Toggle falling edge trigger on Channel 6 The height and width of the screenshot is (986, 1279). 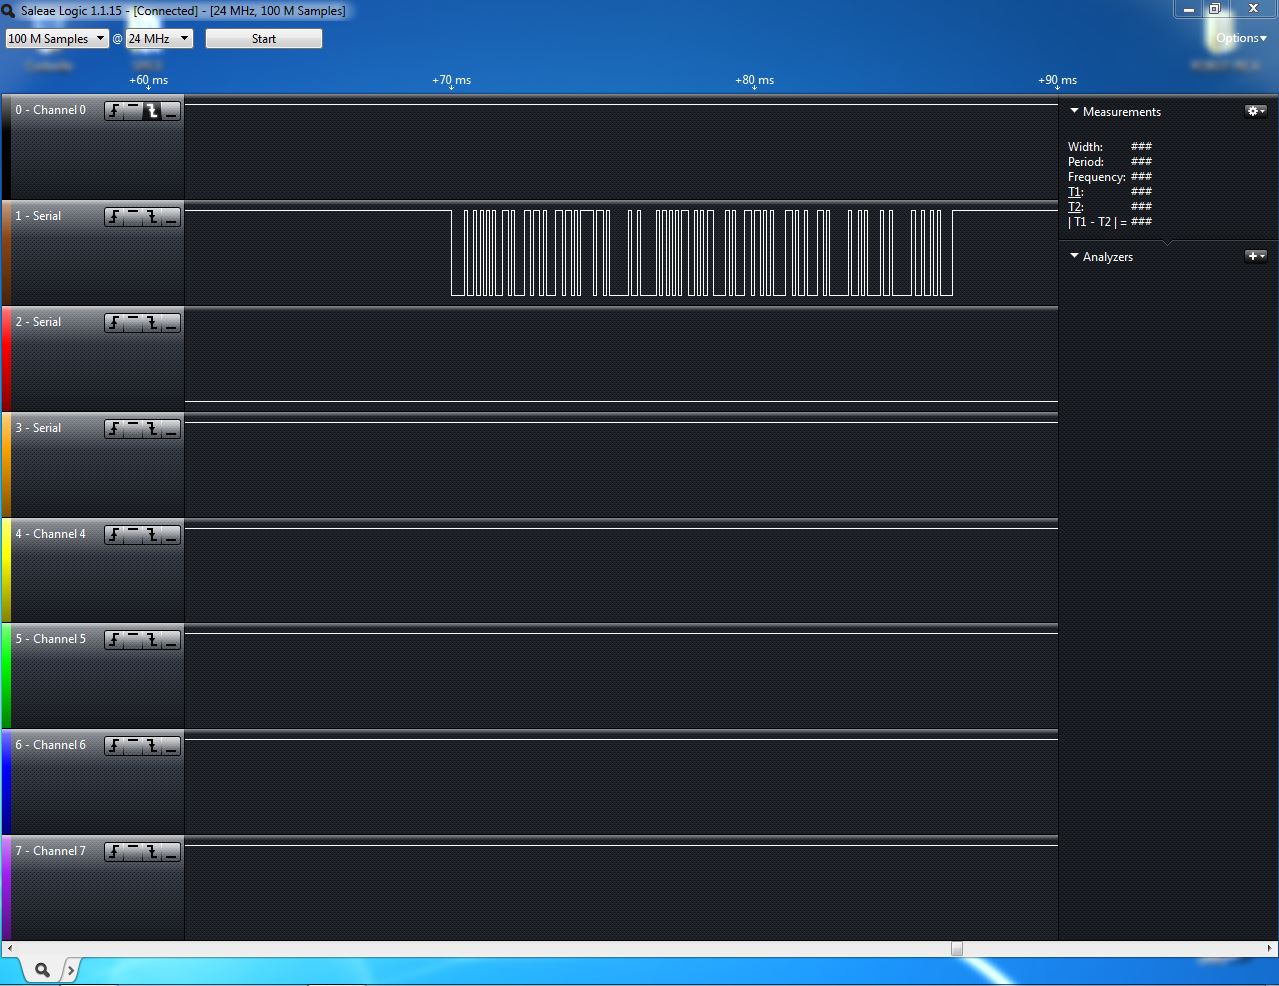152,746
